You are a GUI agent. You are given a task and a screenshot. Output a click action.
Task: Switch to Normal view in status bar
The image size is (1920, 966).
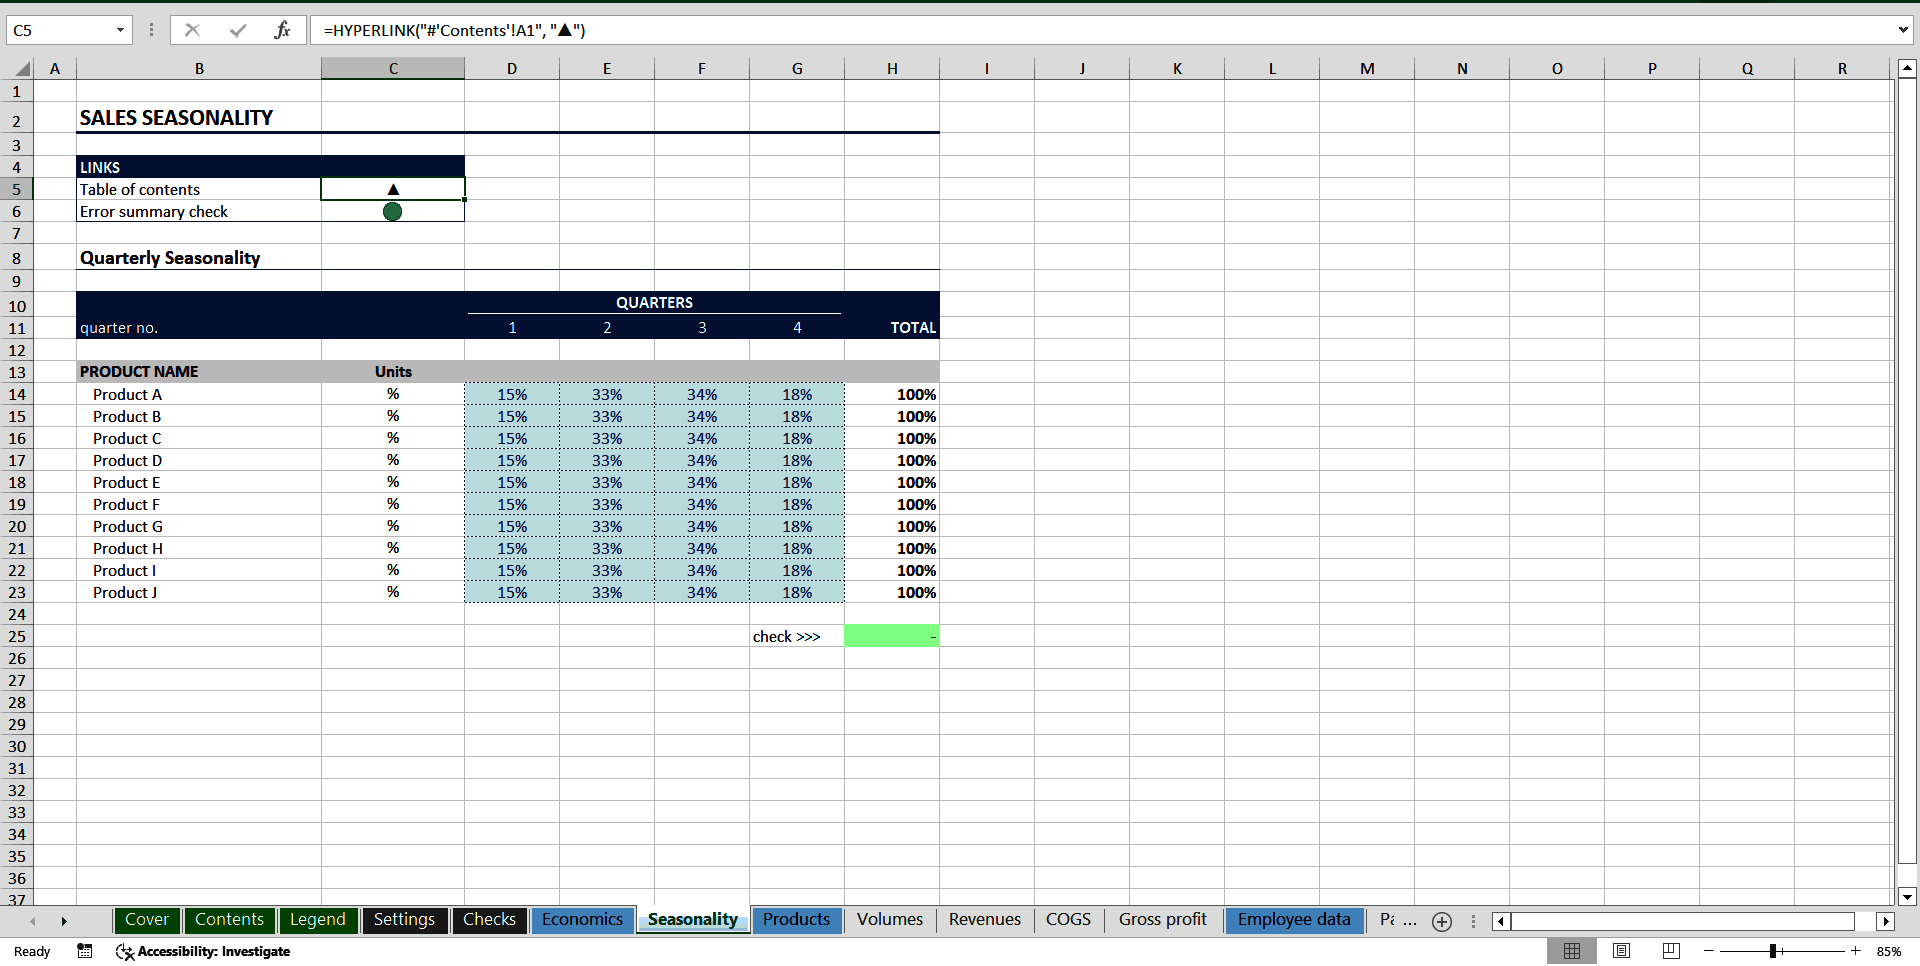[1572, 951]
